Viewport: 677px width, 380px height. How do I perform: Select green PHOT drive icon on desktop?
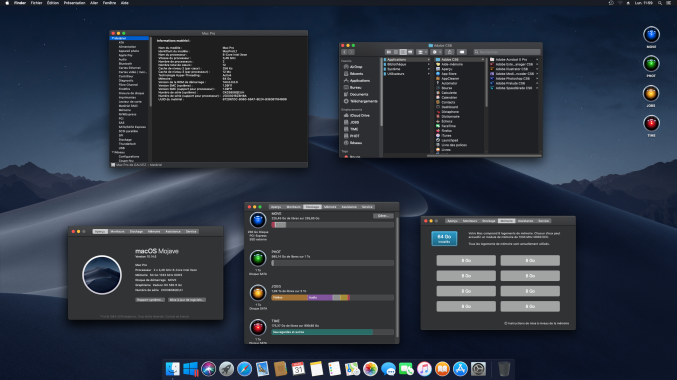click(x=651, y=64)
